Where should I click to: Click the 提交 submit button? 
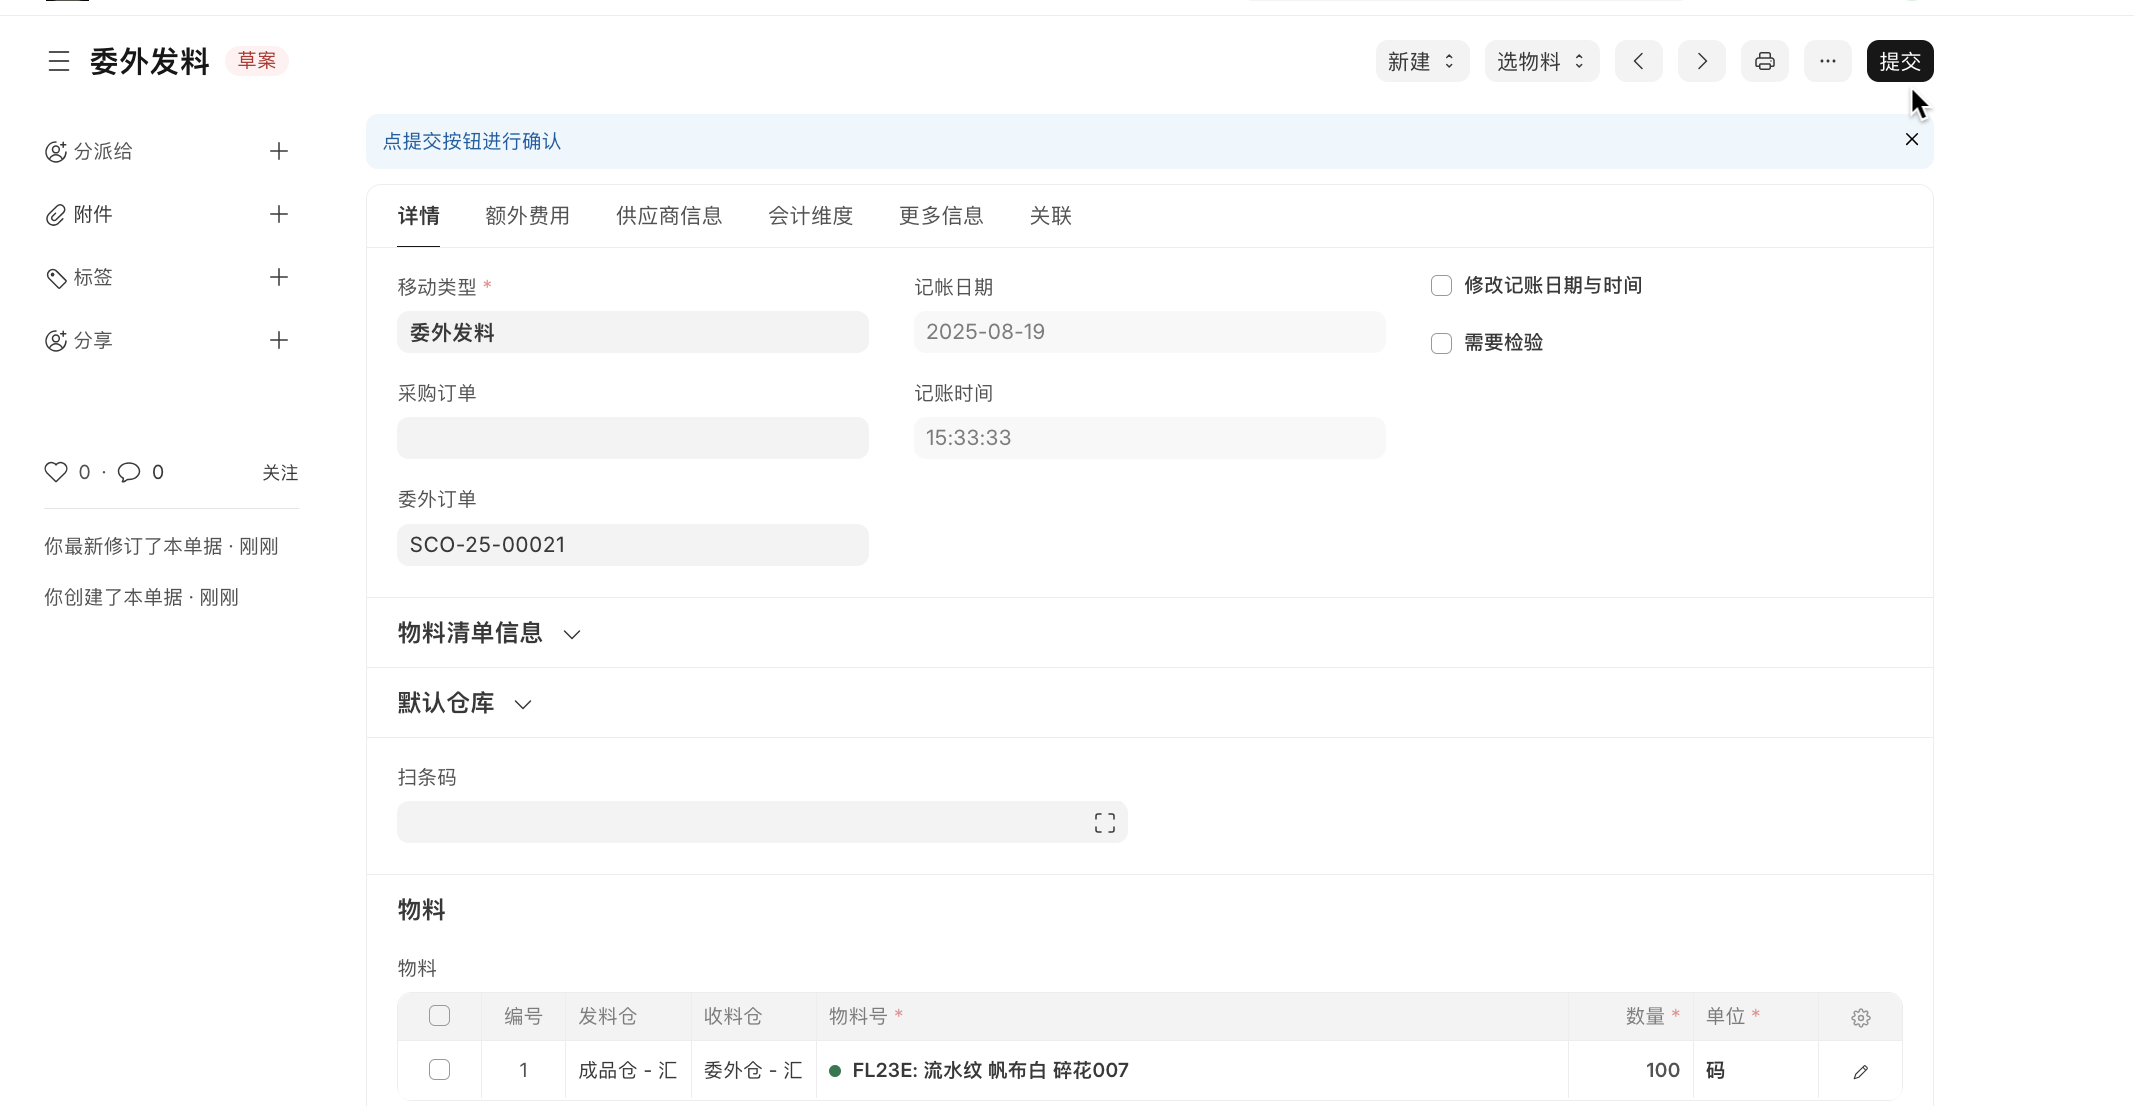1899,61
